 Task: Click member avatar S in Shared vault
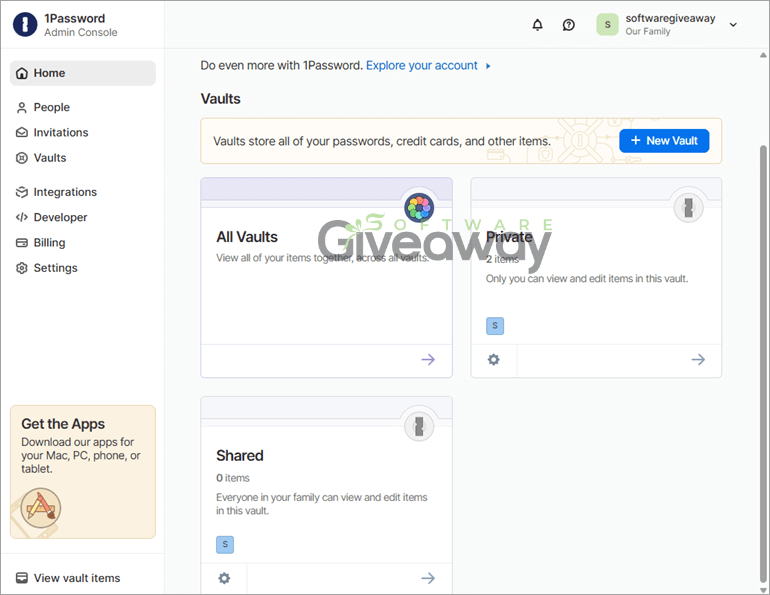(x=225, y=544)
